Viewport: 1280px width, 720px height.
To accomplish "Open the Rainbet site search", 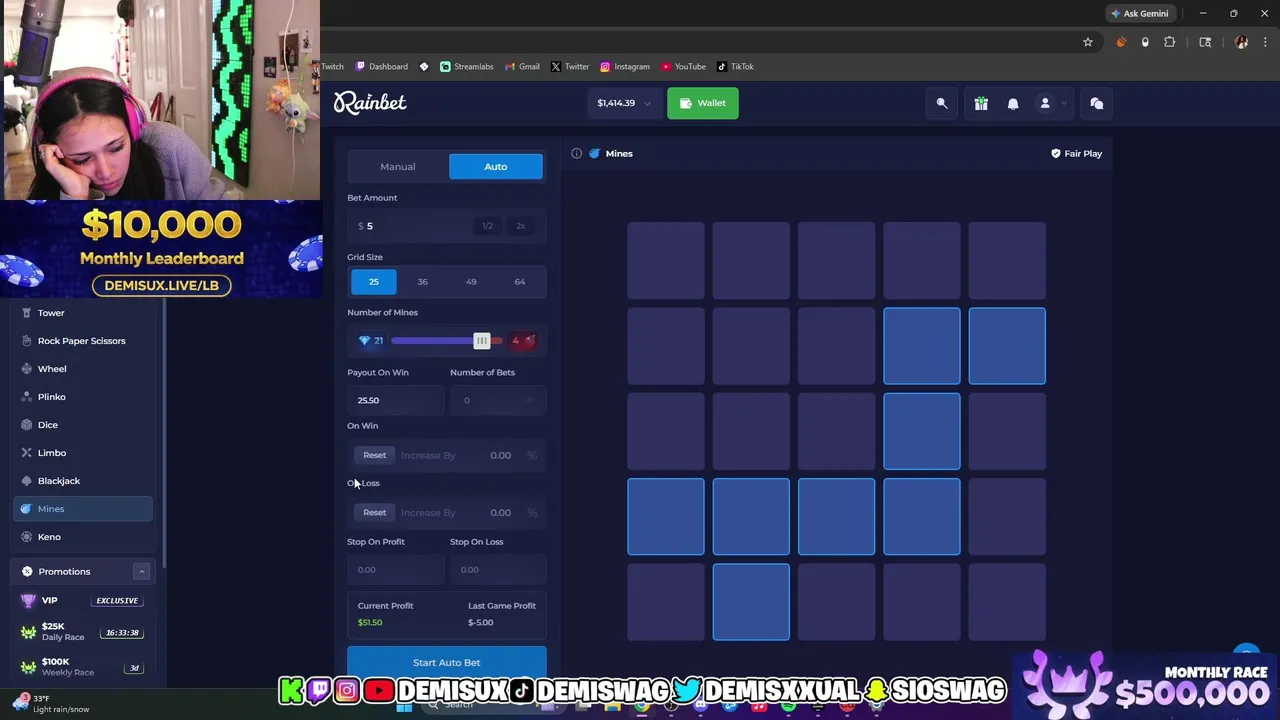I will pyautogui.click(x=942, y=103).
